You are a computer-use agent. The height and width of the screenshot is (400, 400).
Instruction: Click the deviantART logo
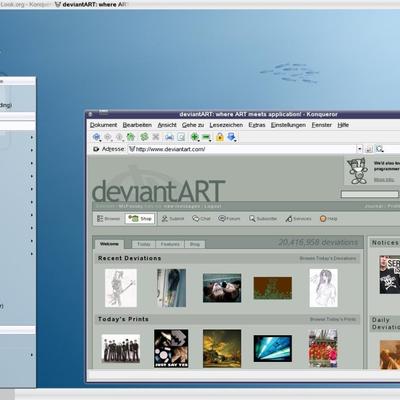(158, 191)
